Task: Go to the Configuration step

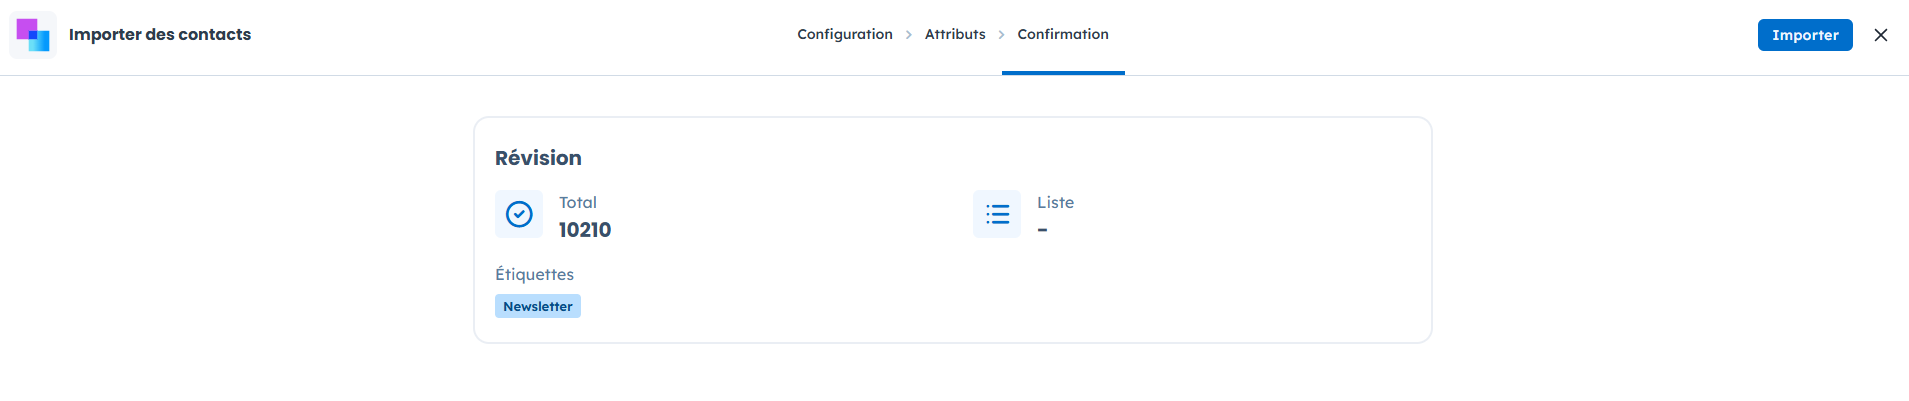Action: click(x=844, y=34)
